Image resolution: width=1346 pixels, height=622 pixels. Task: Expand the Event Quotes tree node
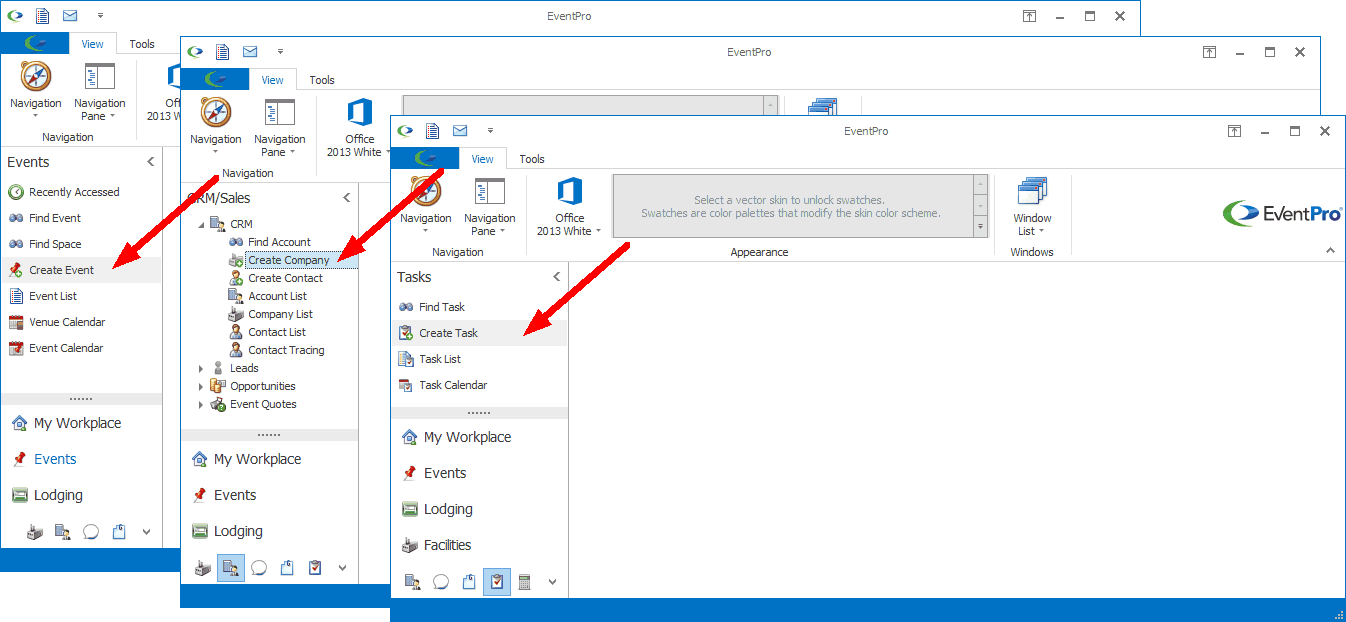[201, 404]
